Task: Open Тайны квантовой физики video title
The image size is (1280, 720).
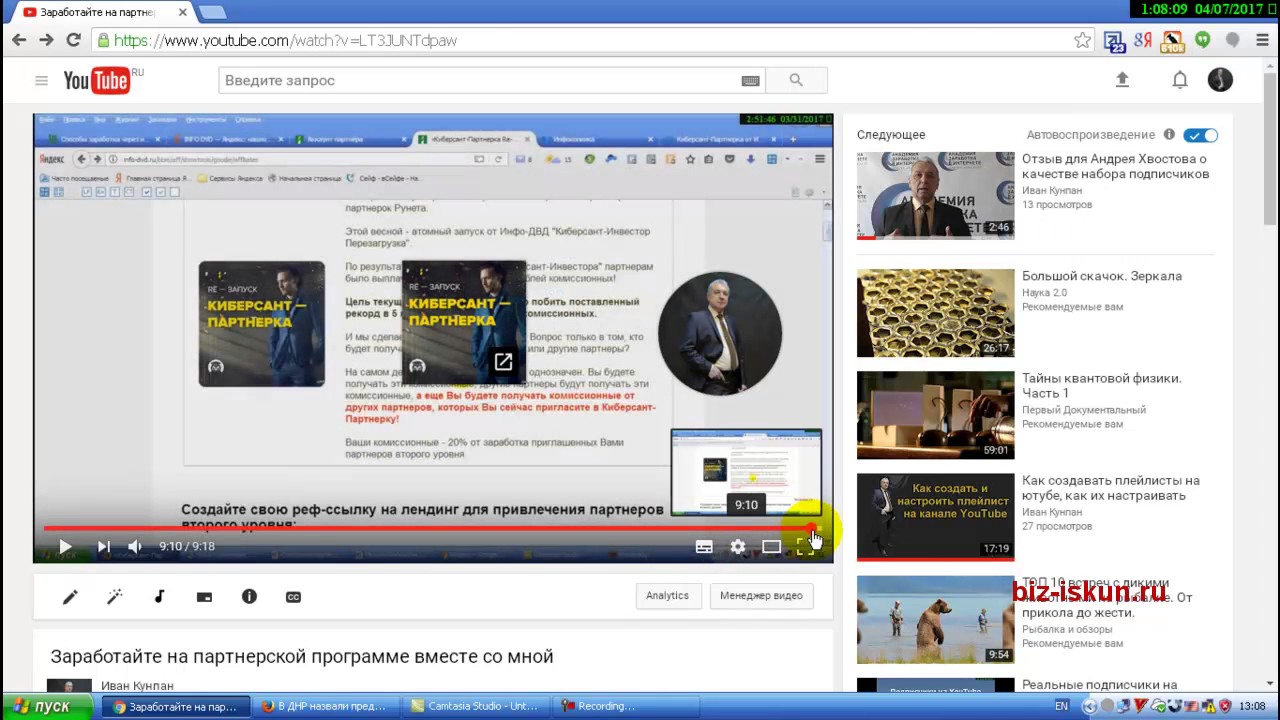Action: 1102,385
